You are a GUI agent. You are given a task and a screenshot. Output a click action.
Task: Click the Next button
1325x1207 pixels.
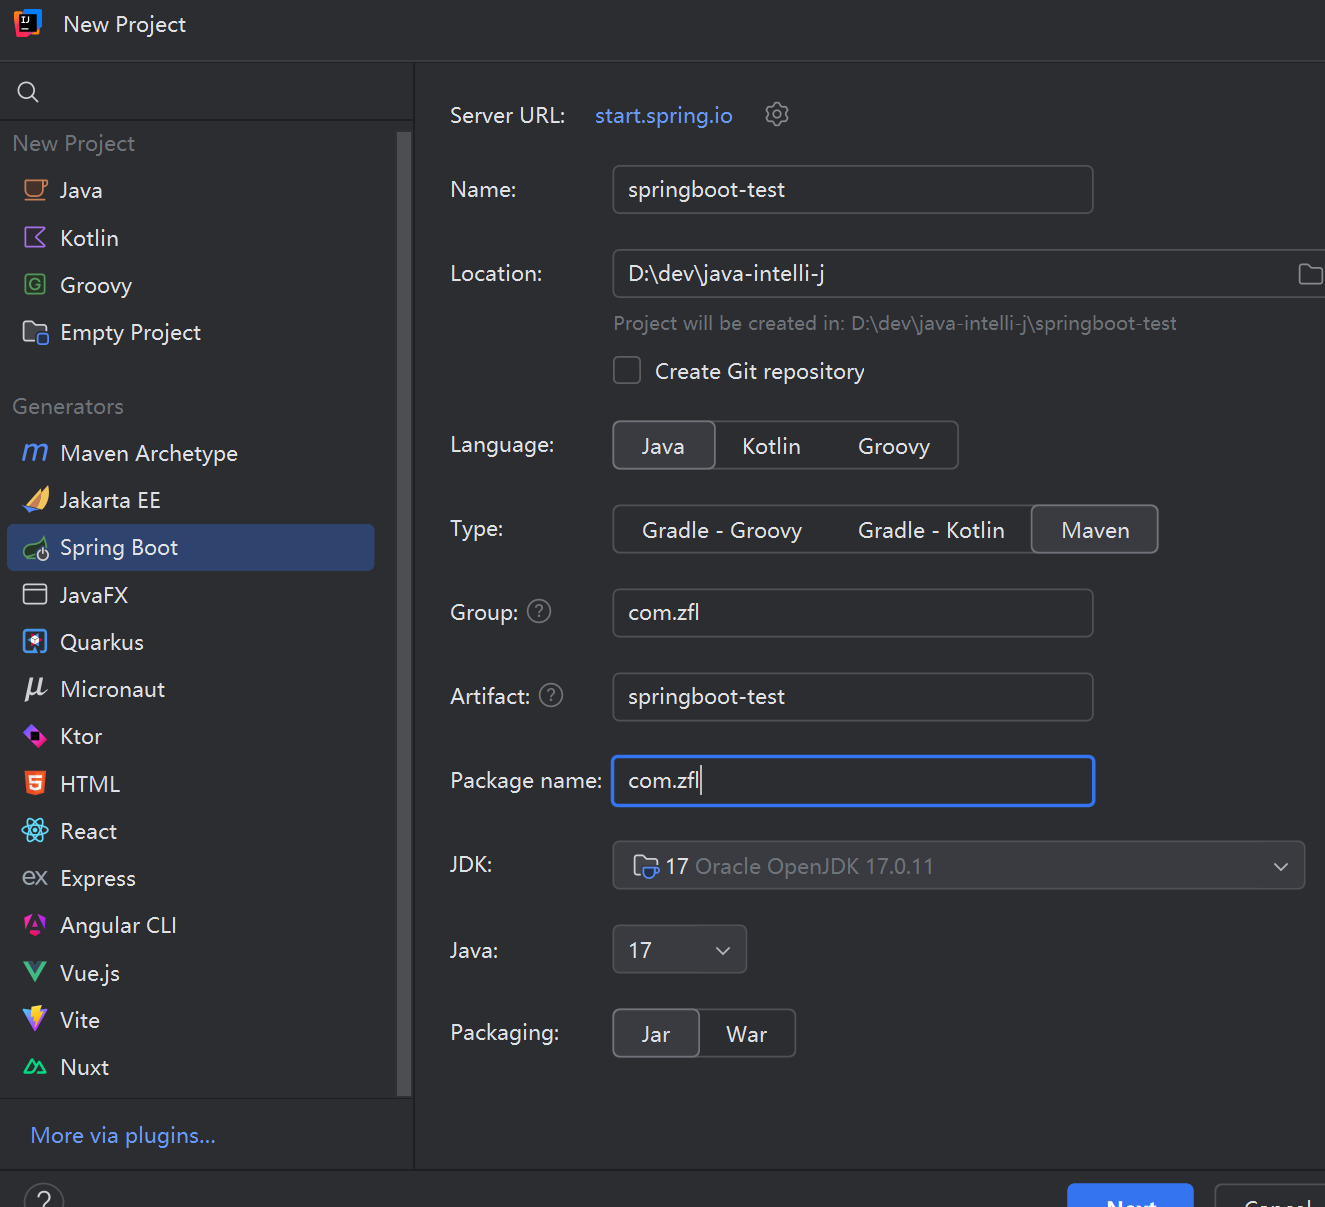(1131, 1197)
